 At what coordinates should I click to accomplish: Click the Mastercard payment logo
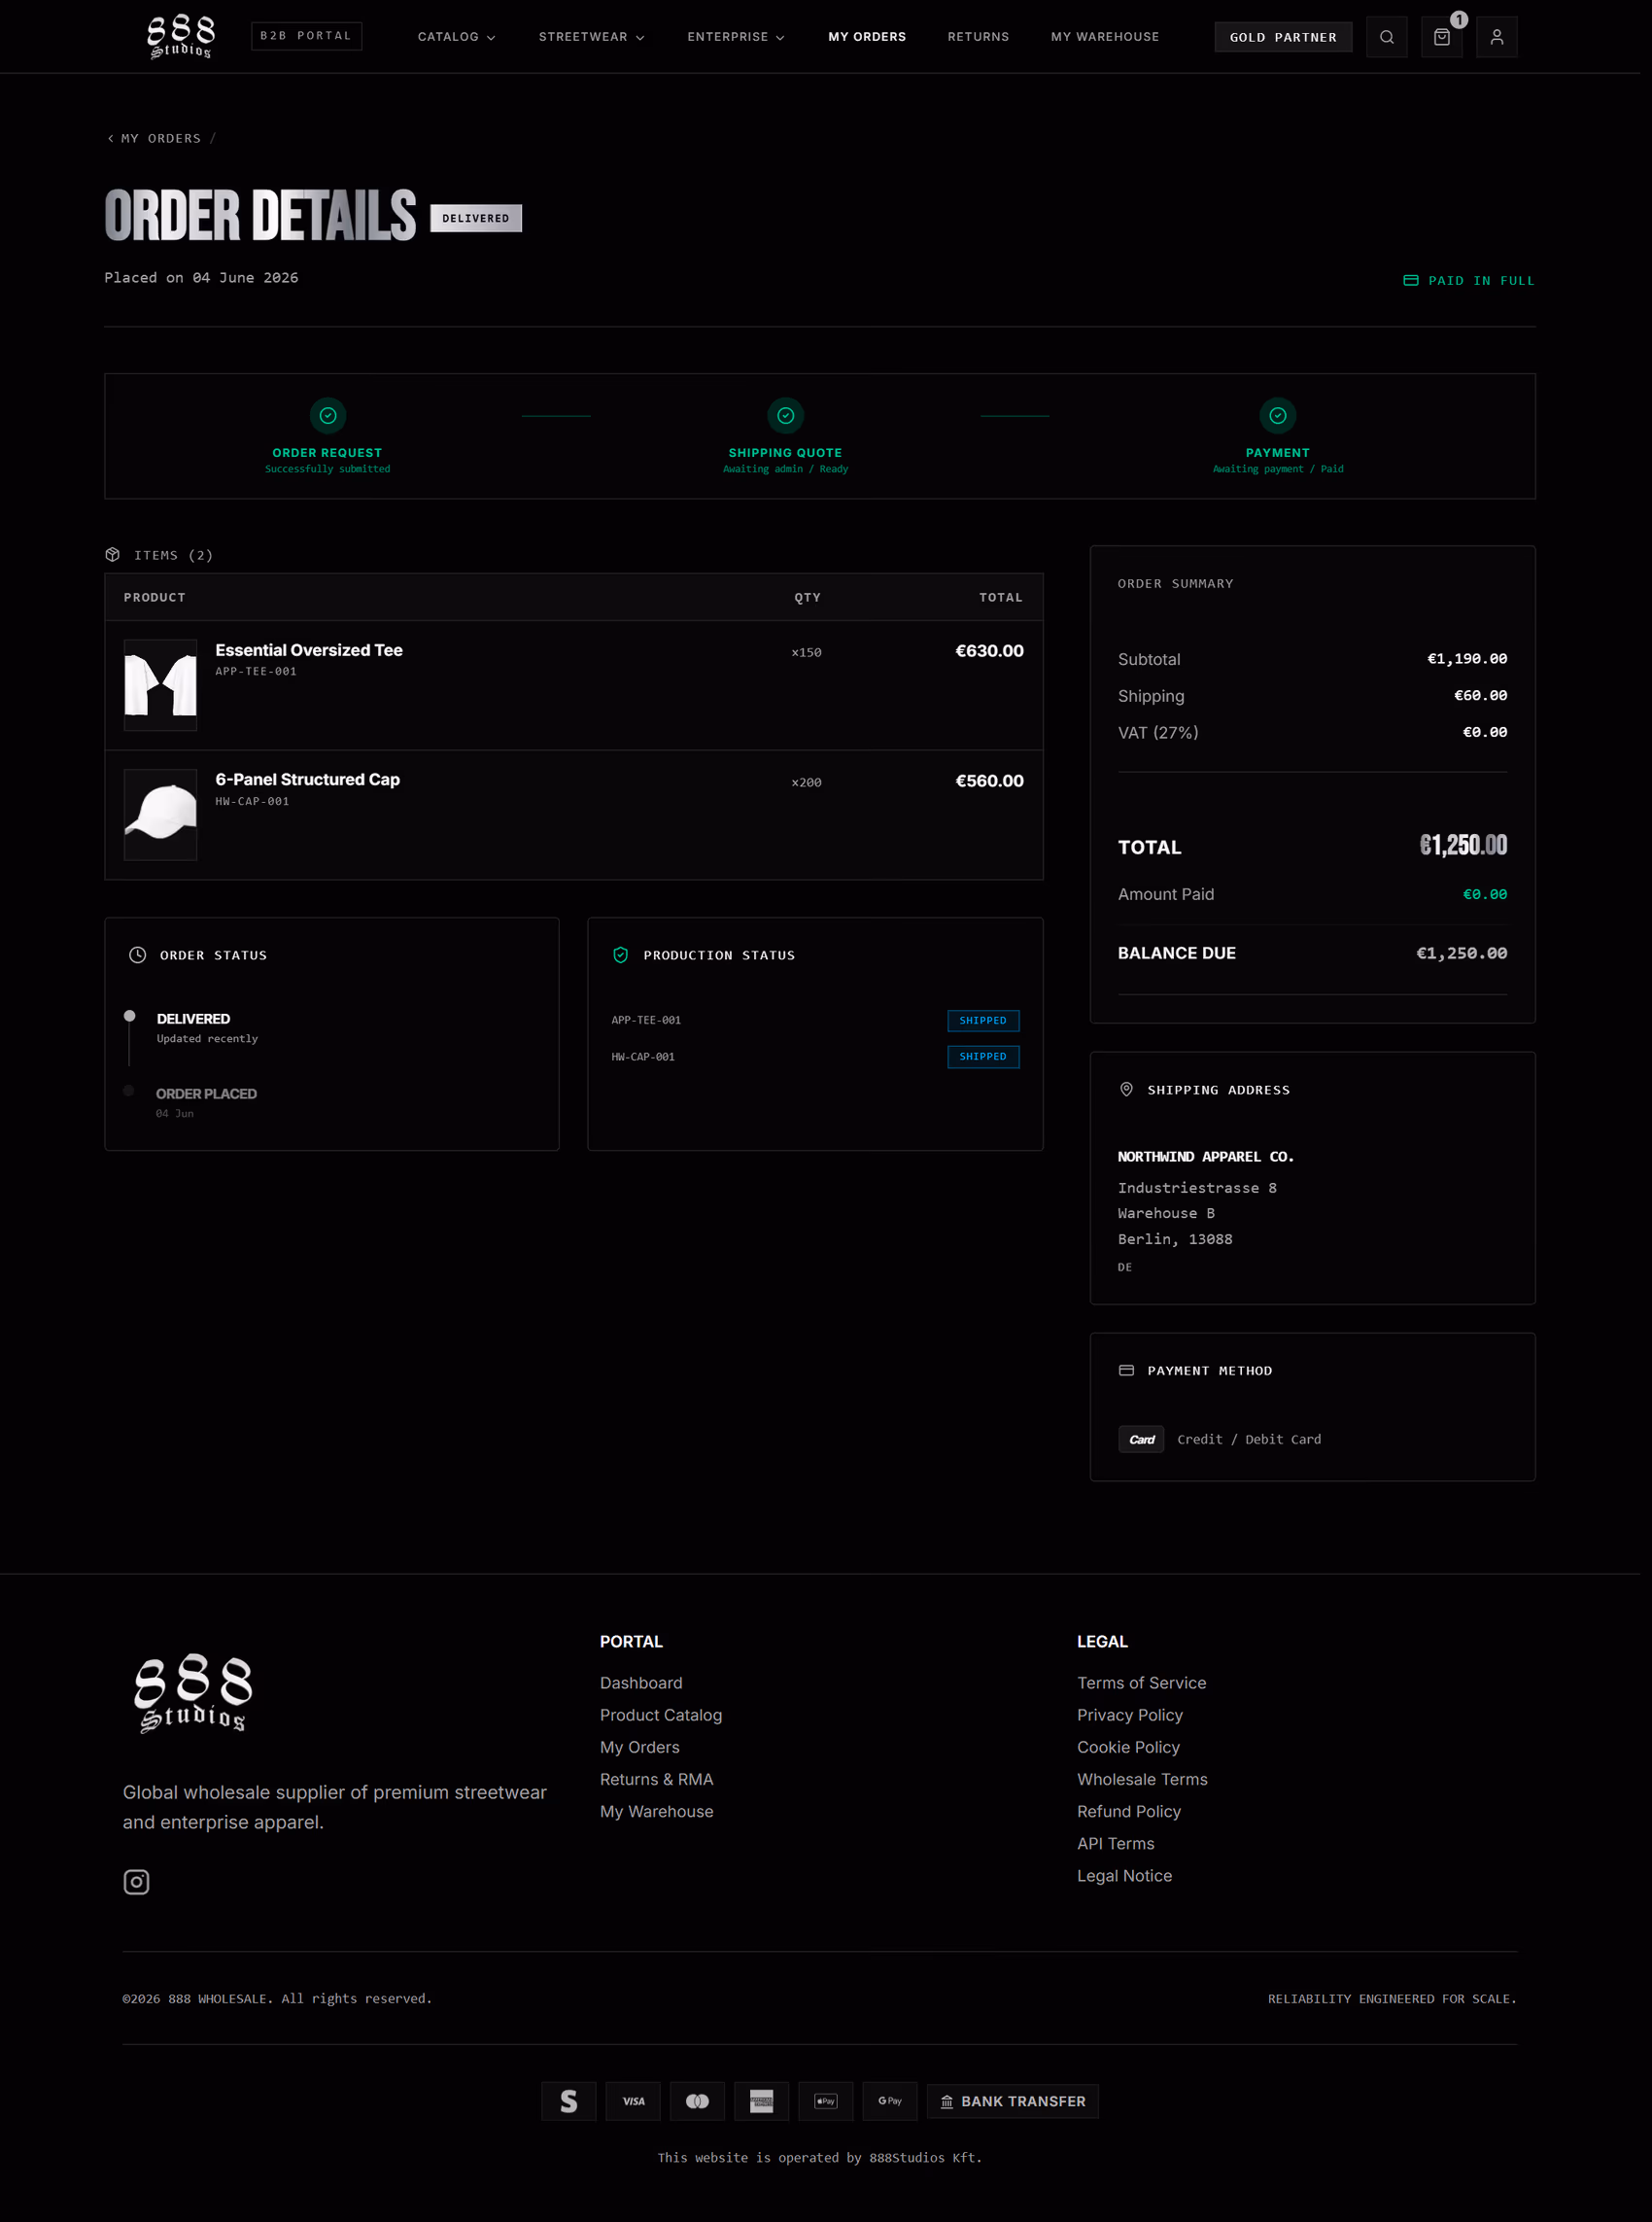[697, 2101]
